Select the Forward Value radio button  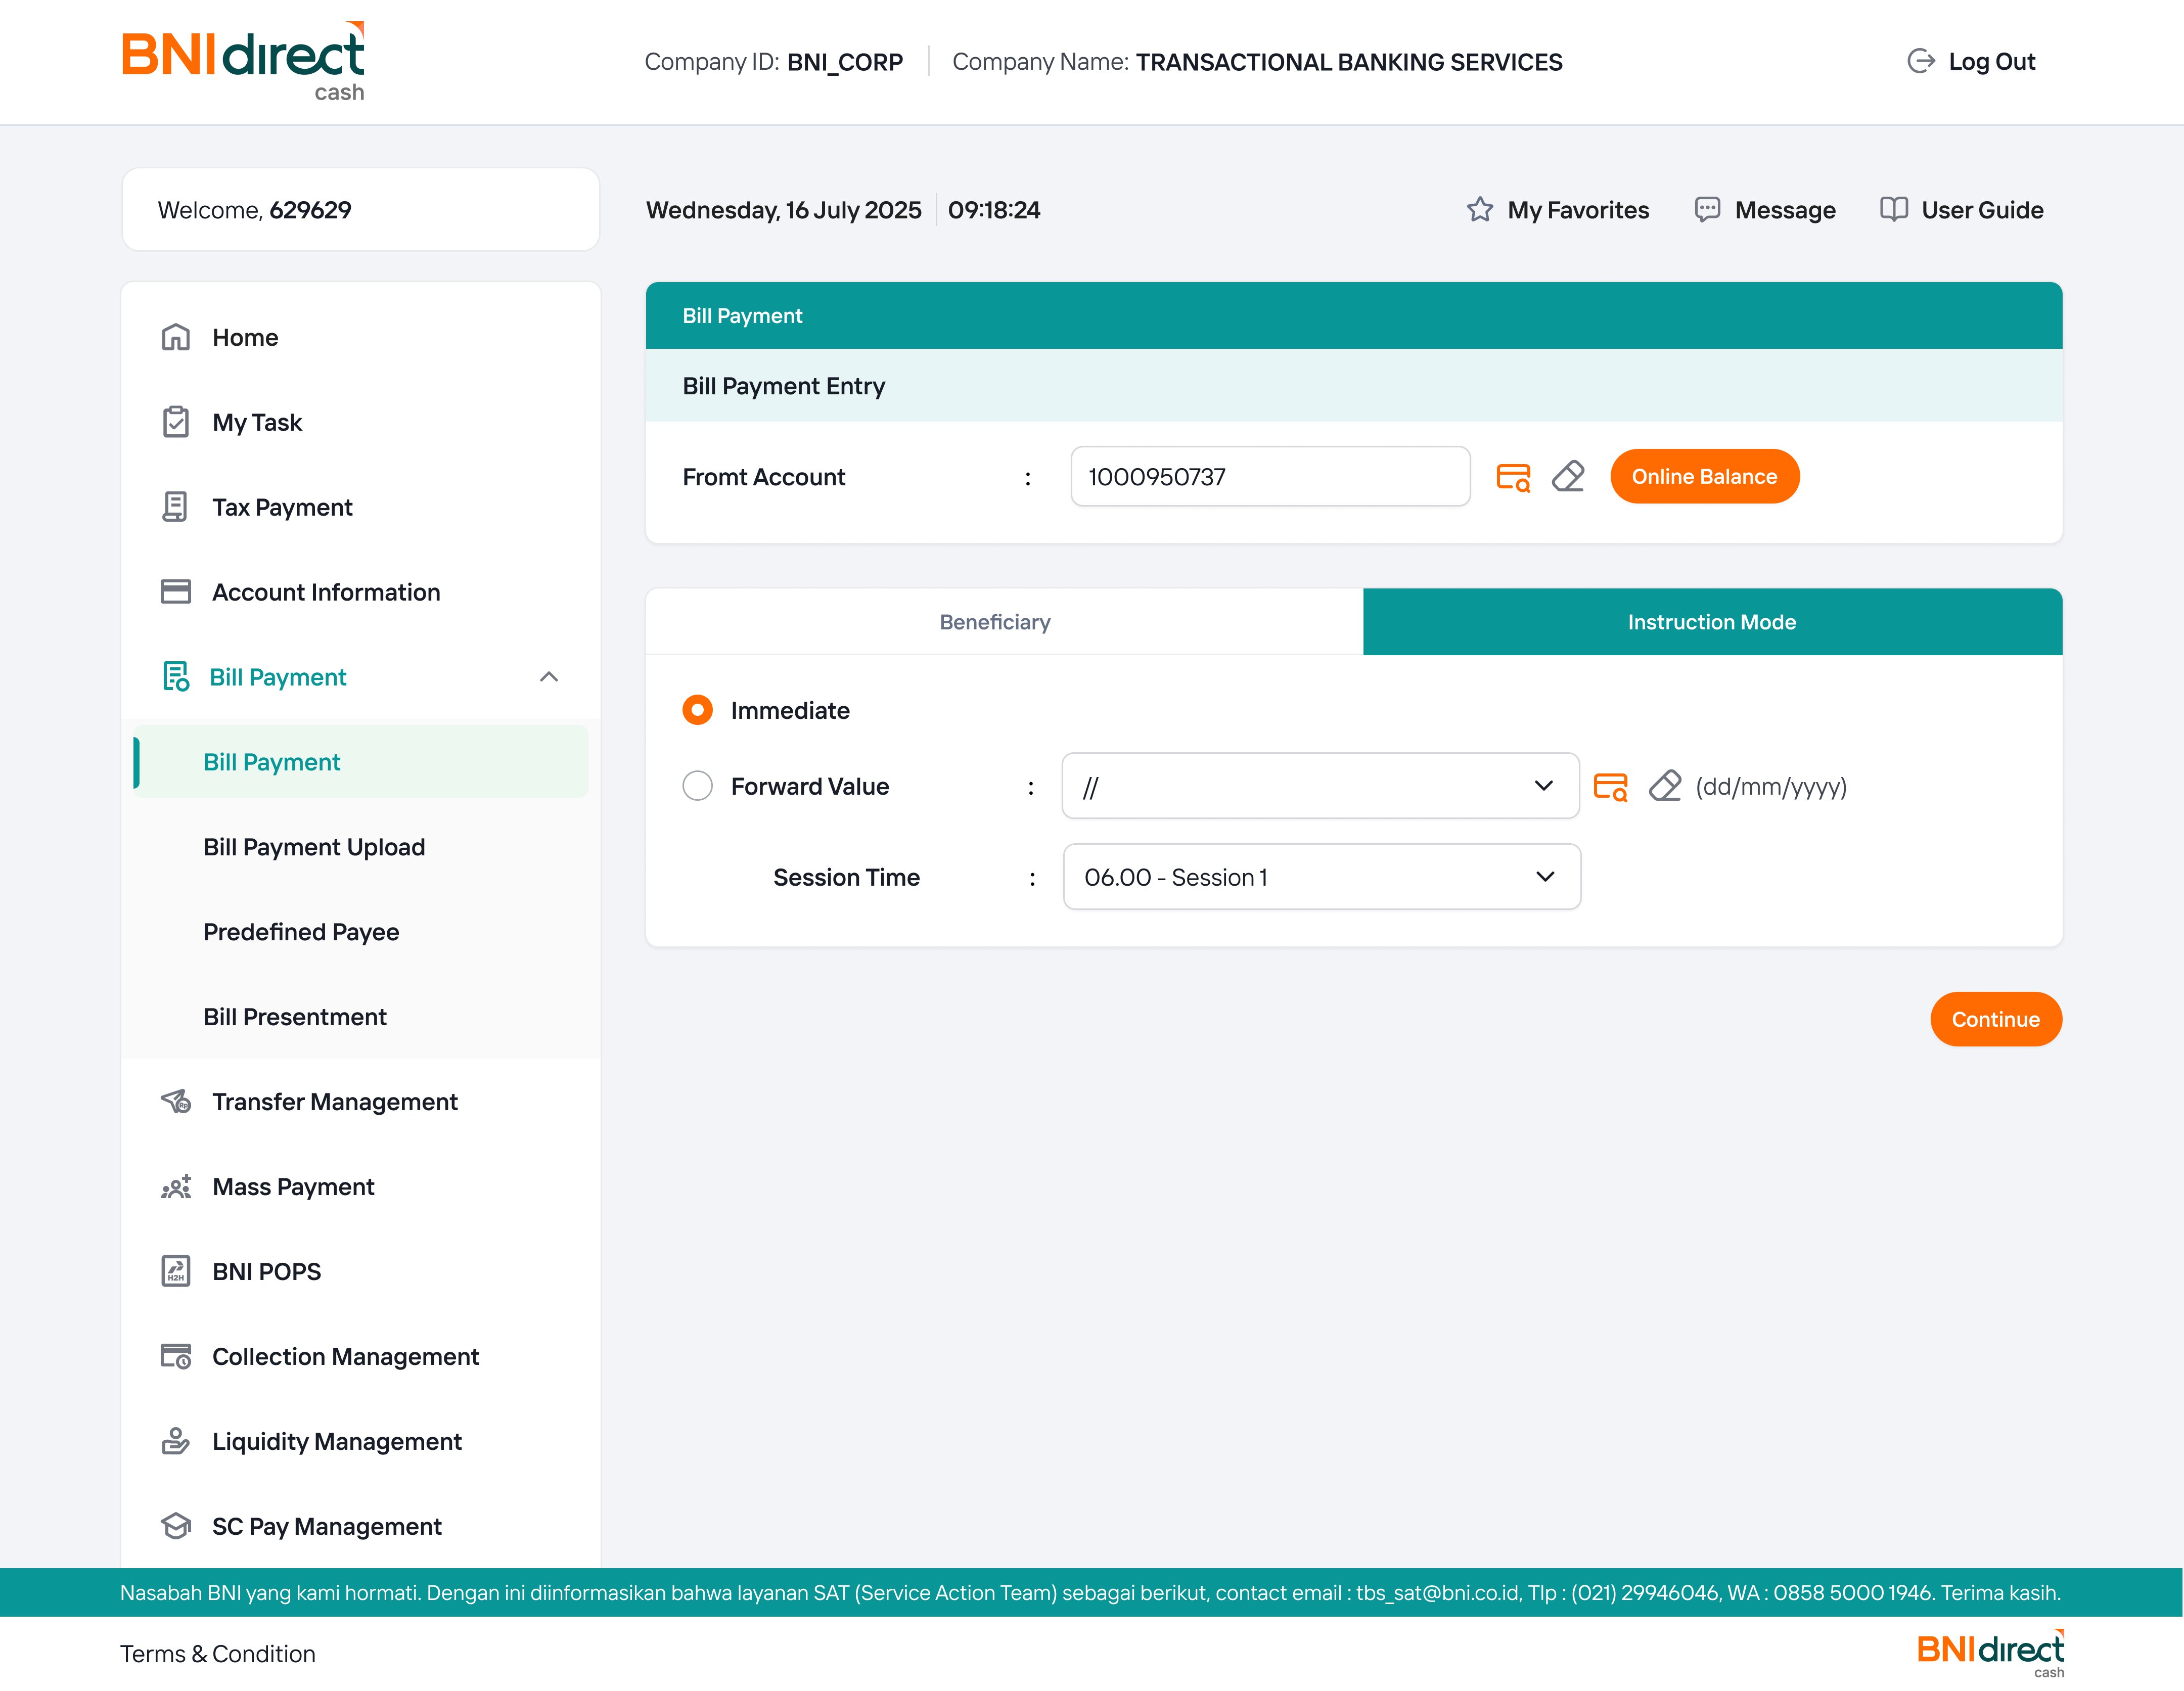click(697, 786)
